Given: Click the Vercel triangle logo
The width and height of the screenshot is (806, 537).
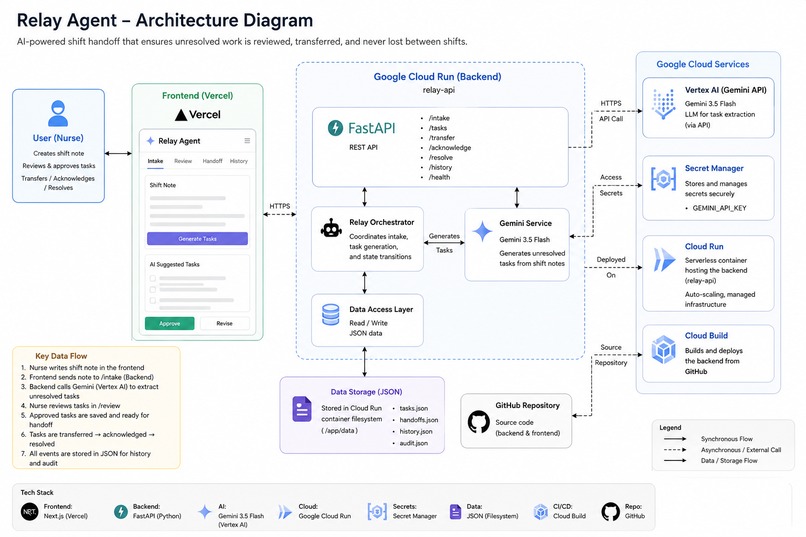Looking at the screenshot, I should tap(180, 115).
